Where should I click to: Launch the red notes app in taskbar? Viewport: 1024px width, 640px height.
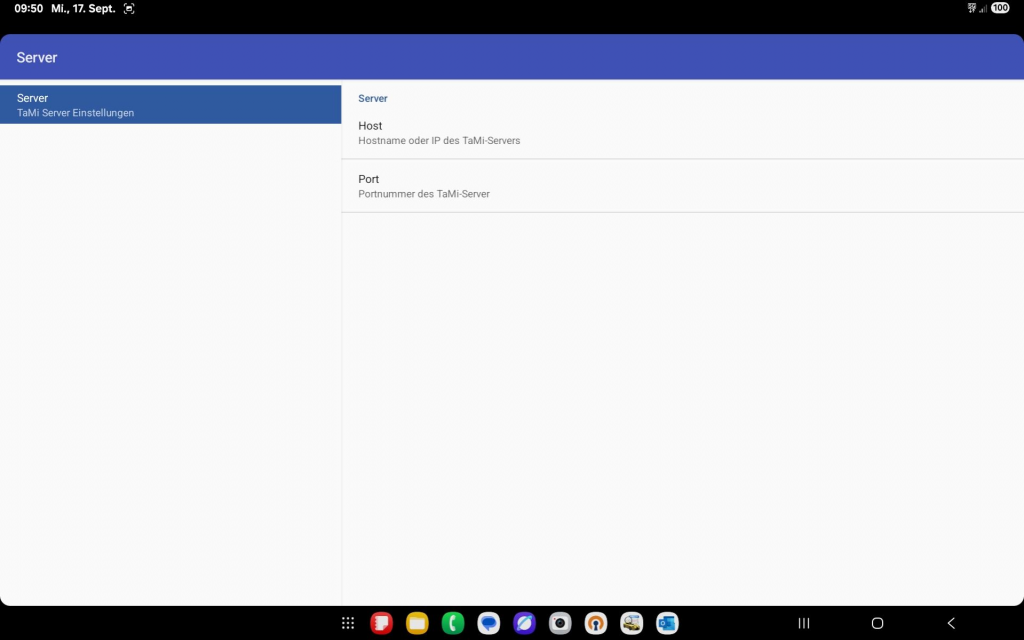pyautogui.click(x=381, y=623)
